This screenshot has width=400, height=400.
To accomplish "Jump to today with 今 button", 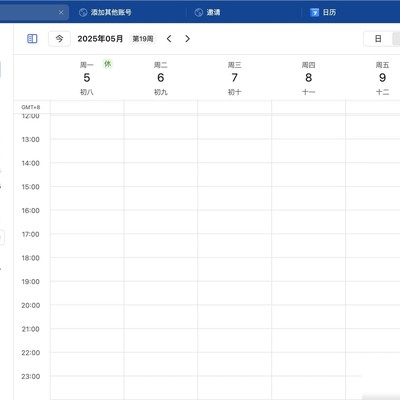I will [59, 39].
